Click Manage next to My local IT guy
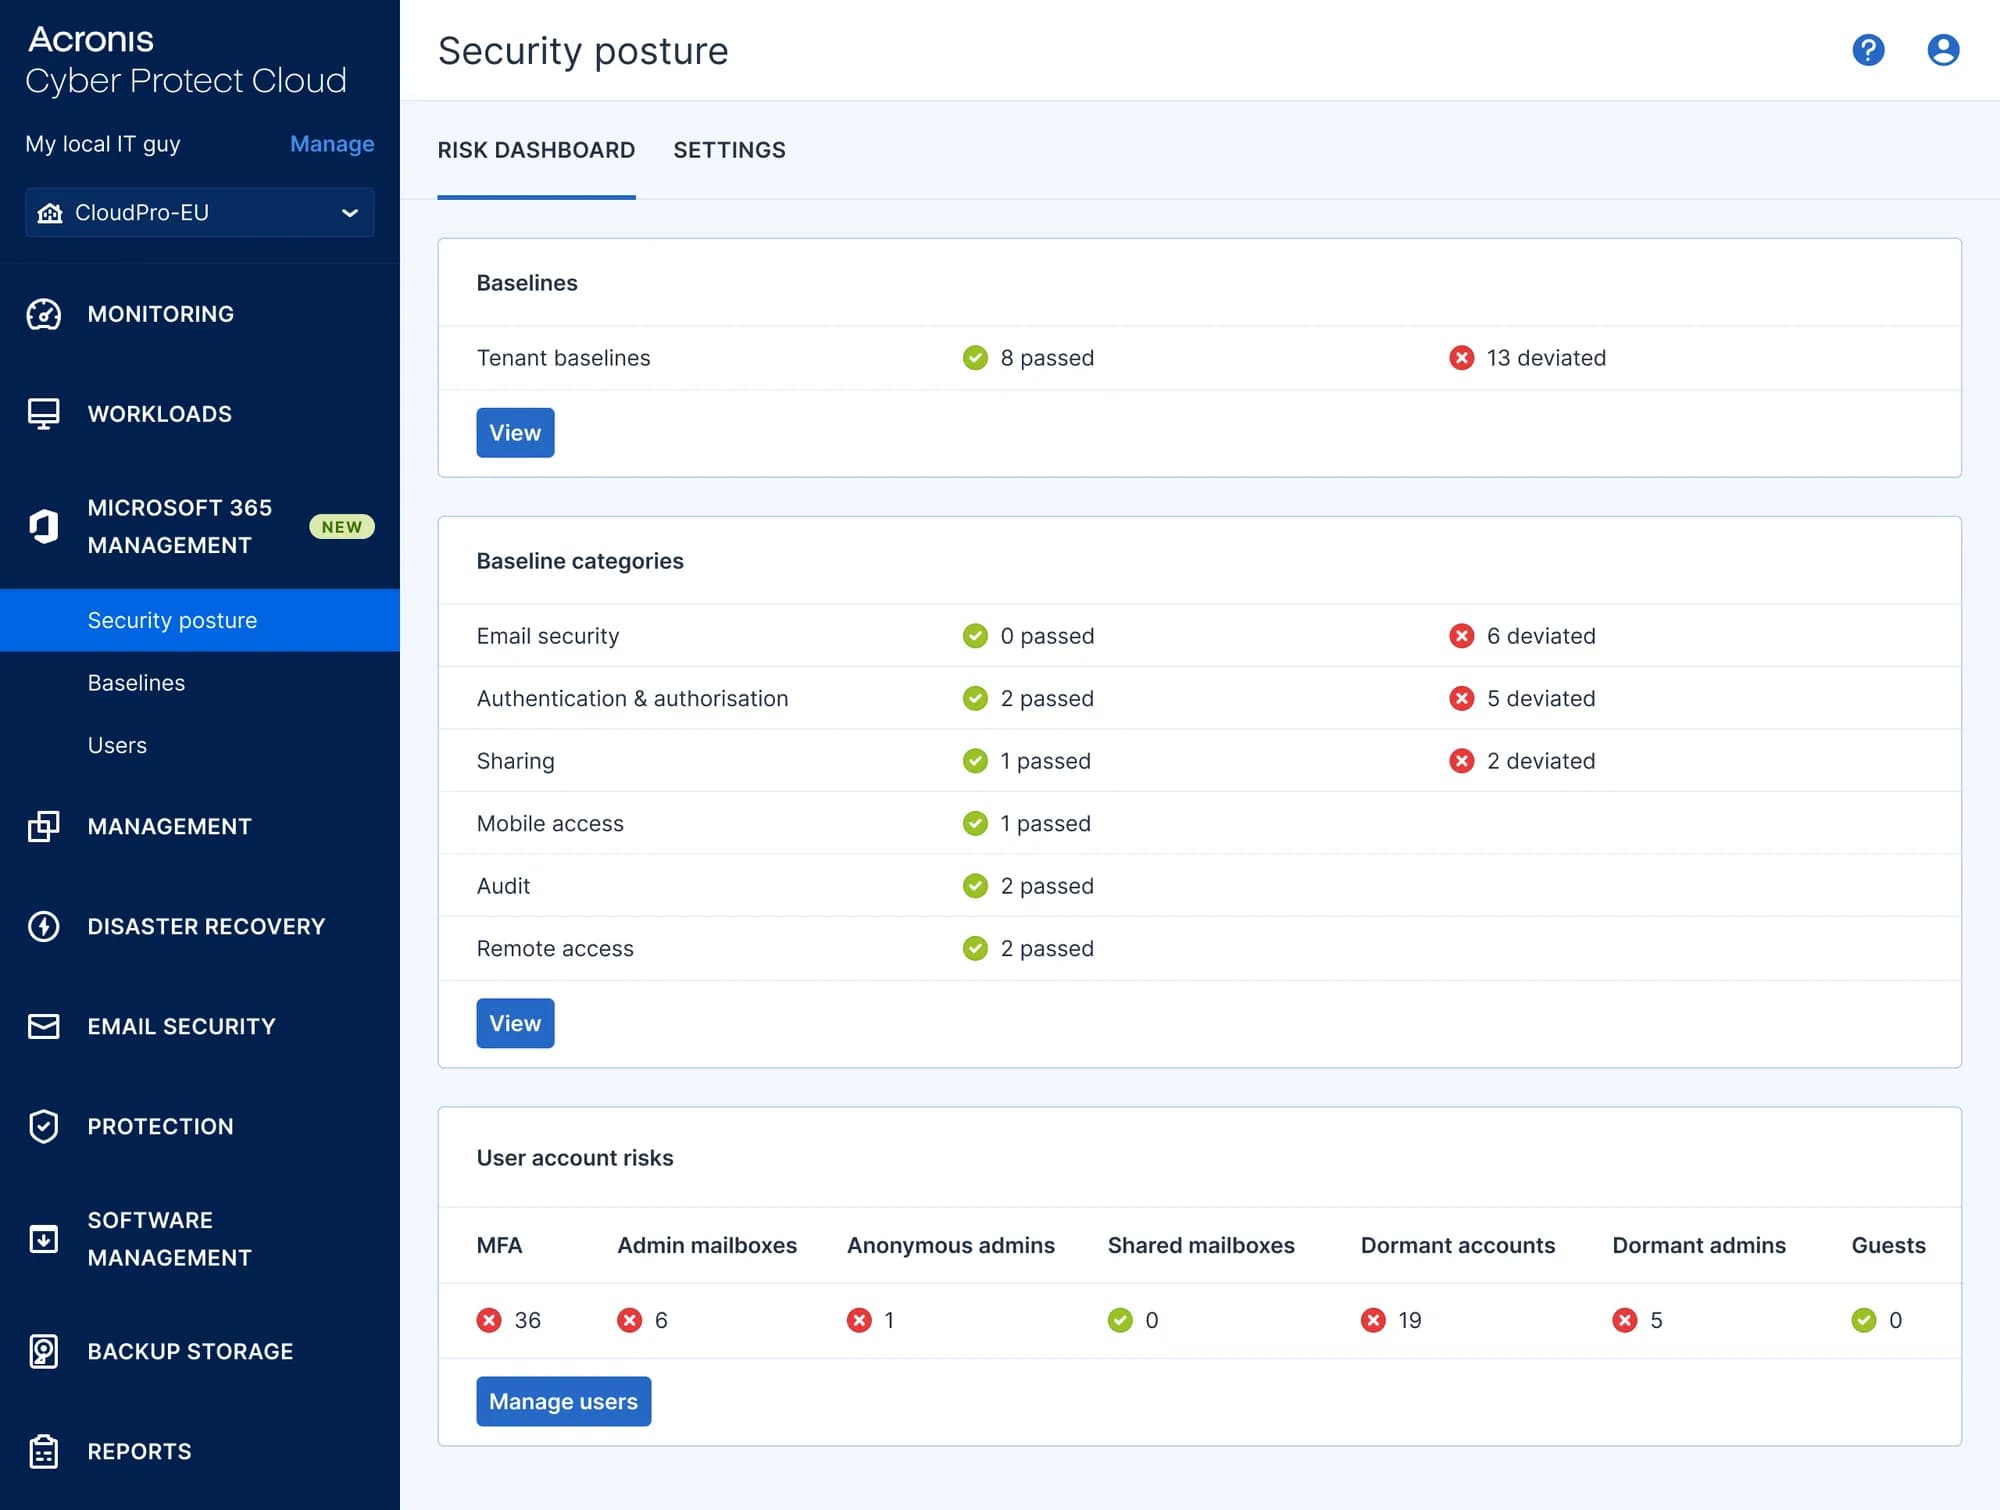 331,143
